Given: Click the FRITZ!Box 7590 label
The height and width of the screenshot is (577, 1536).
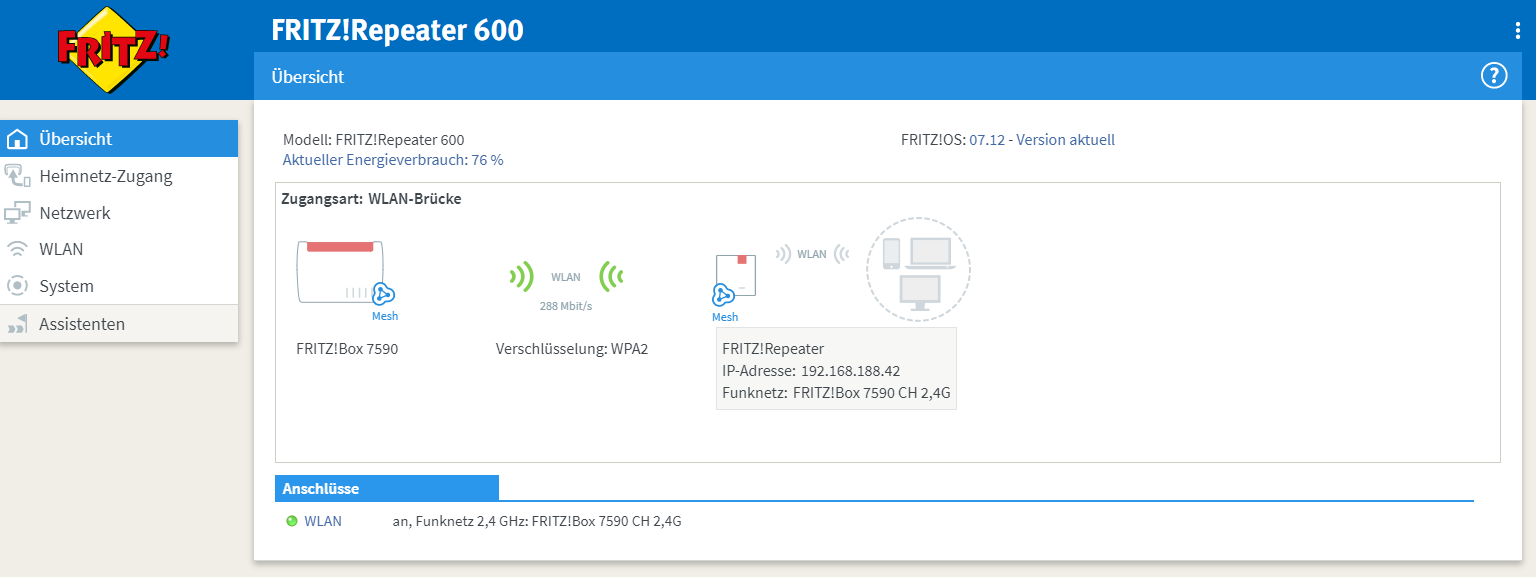Looking at the screenshot, I should (347, 349).
